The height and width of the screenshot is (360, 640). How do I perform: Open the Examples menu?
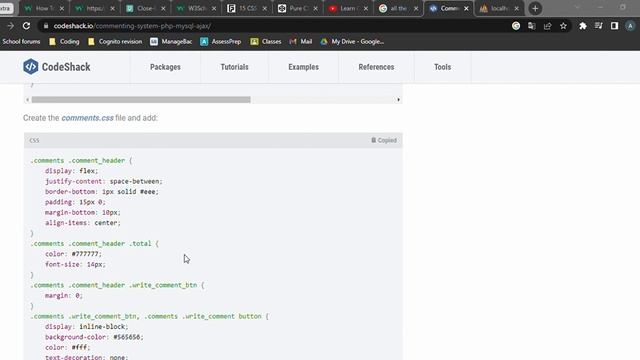click(303, 67)
